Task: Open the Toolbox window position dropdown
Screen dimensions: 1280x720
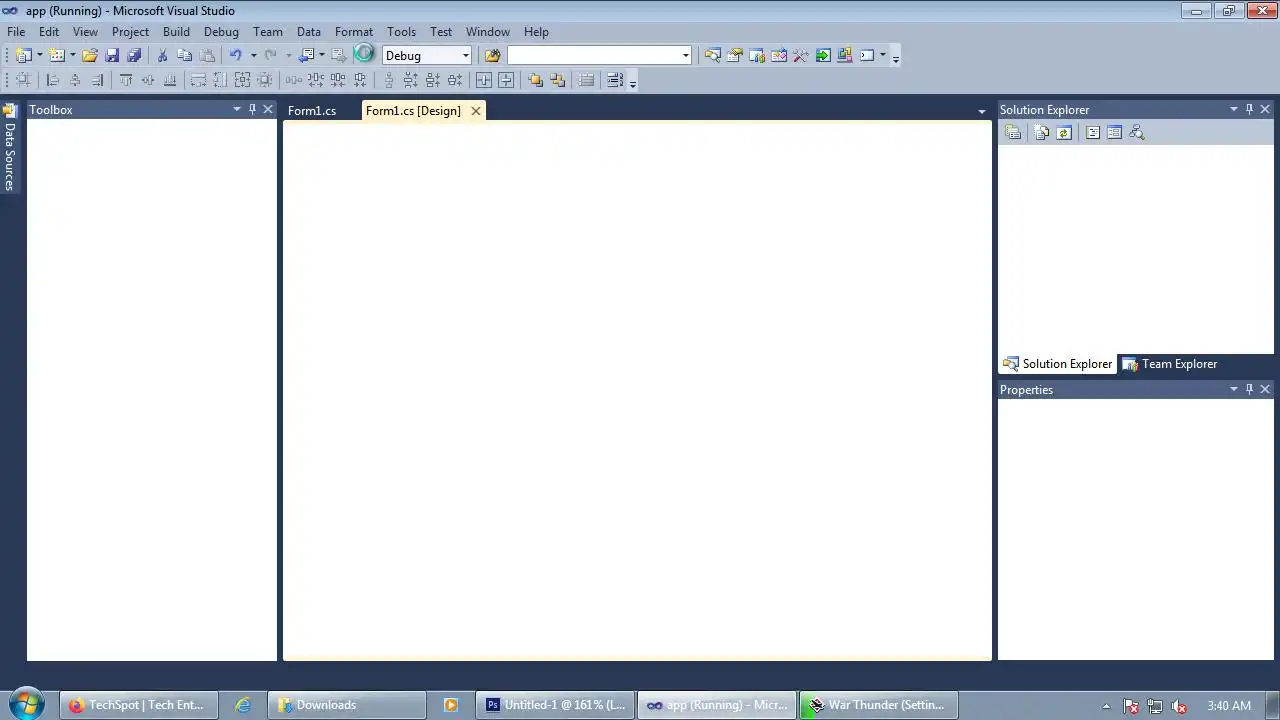Action: (237, 110)
